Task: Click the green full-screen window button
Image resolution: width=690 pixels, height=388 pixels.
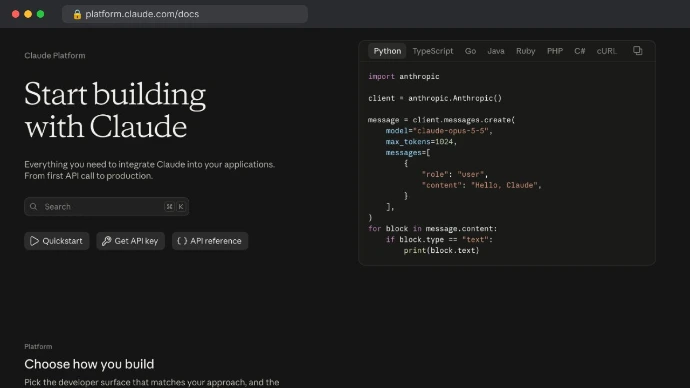Action: pos(40,14)
